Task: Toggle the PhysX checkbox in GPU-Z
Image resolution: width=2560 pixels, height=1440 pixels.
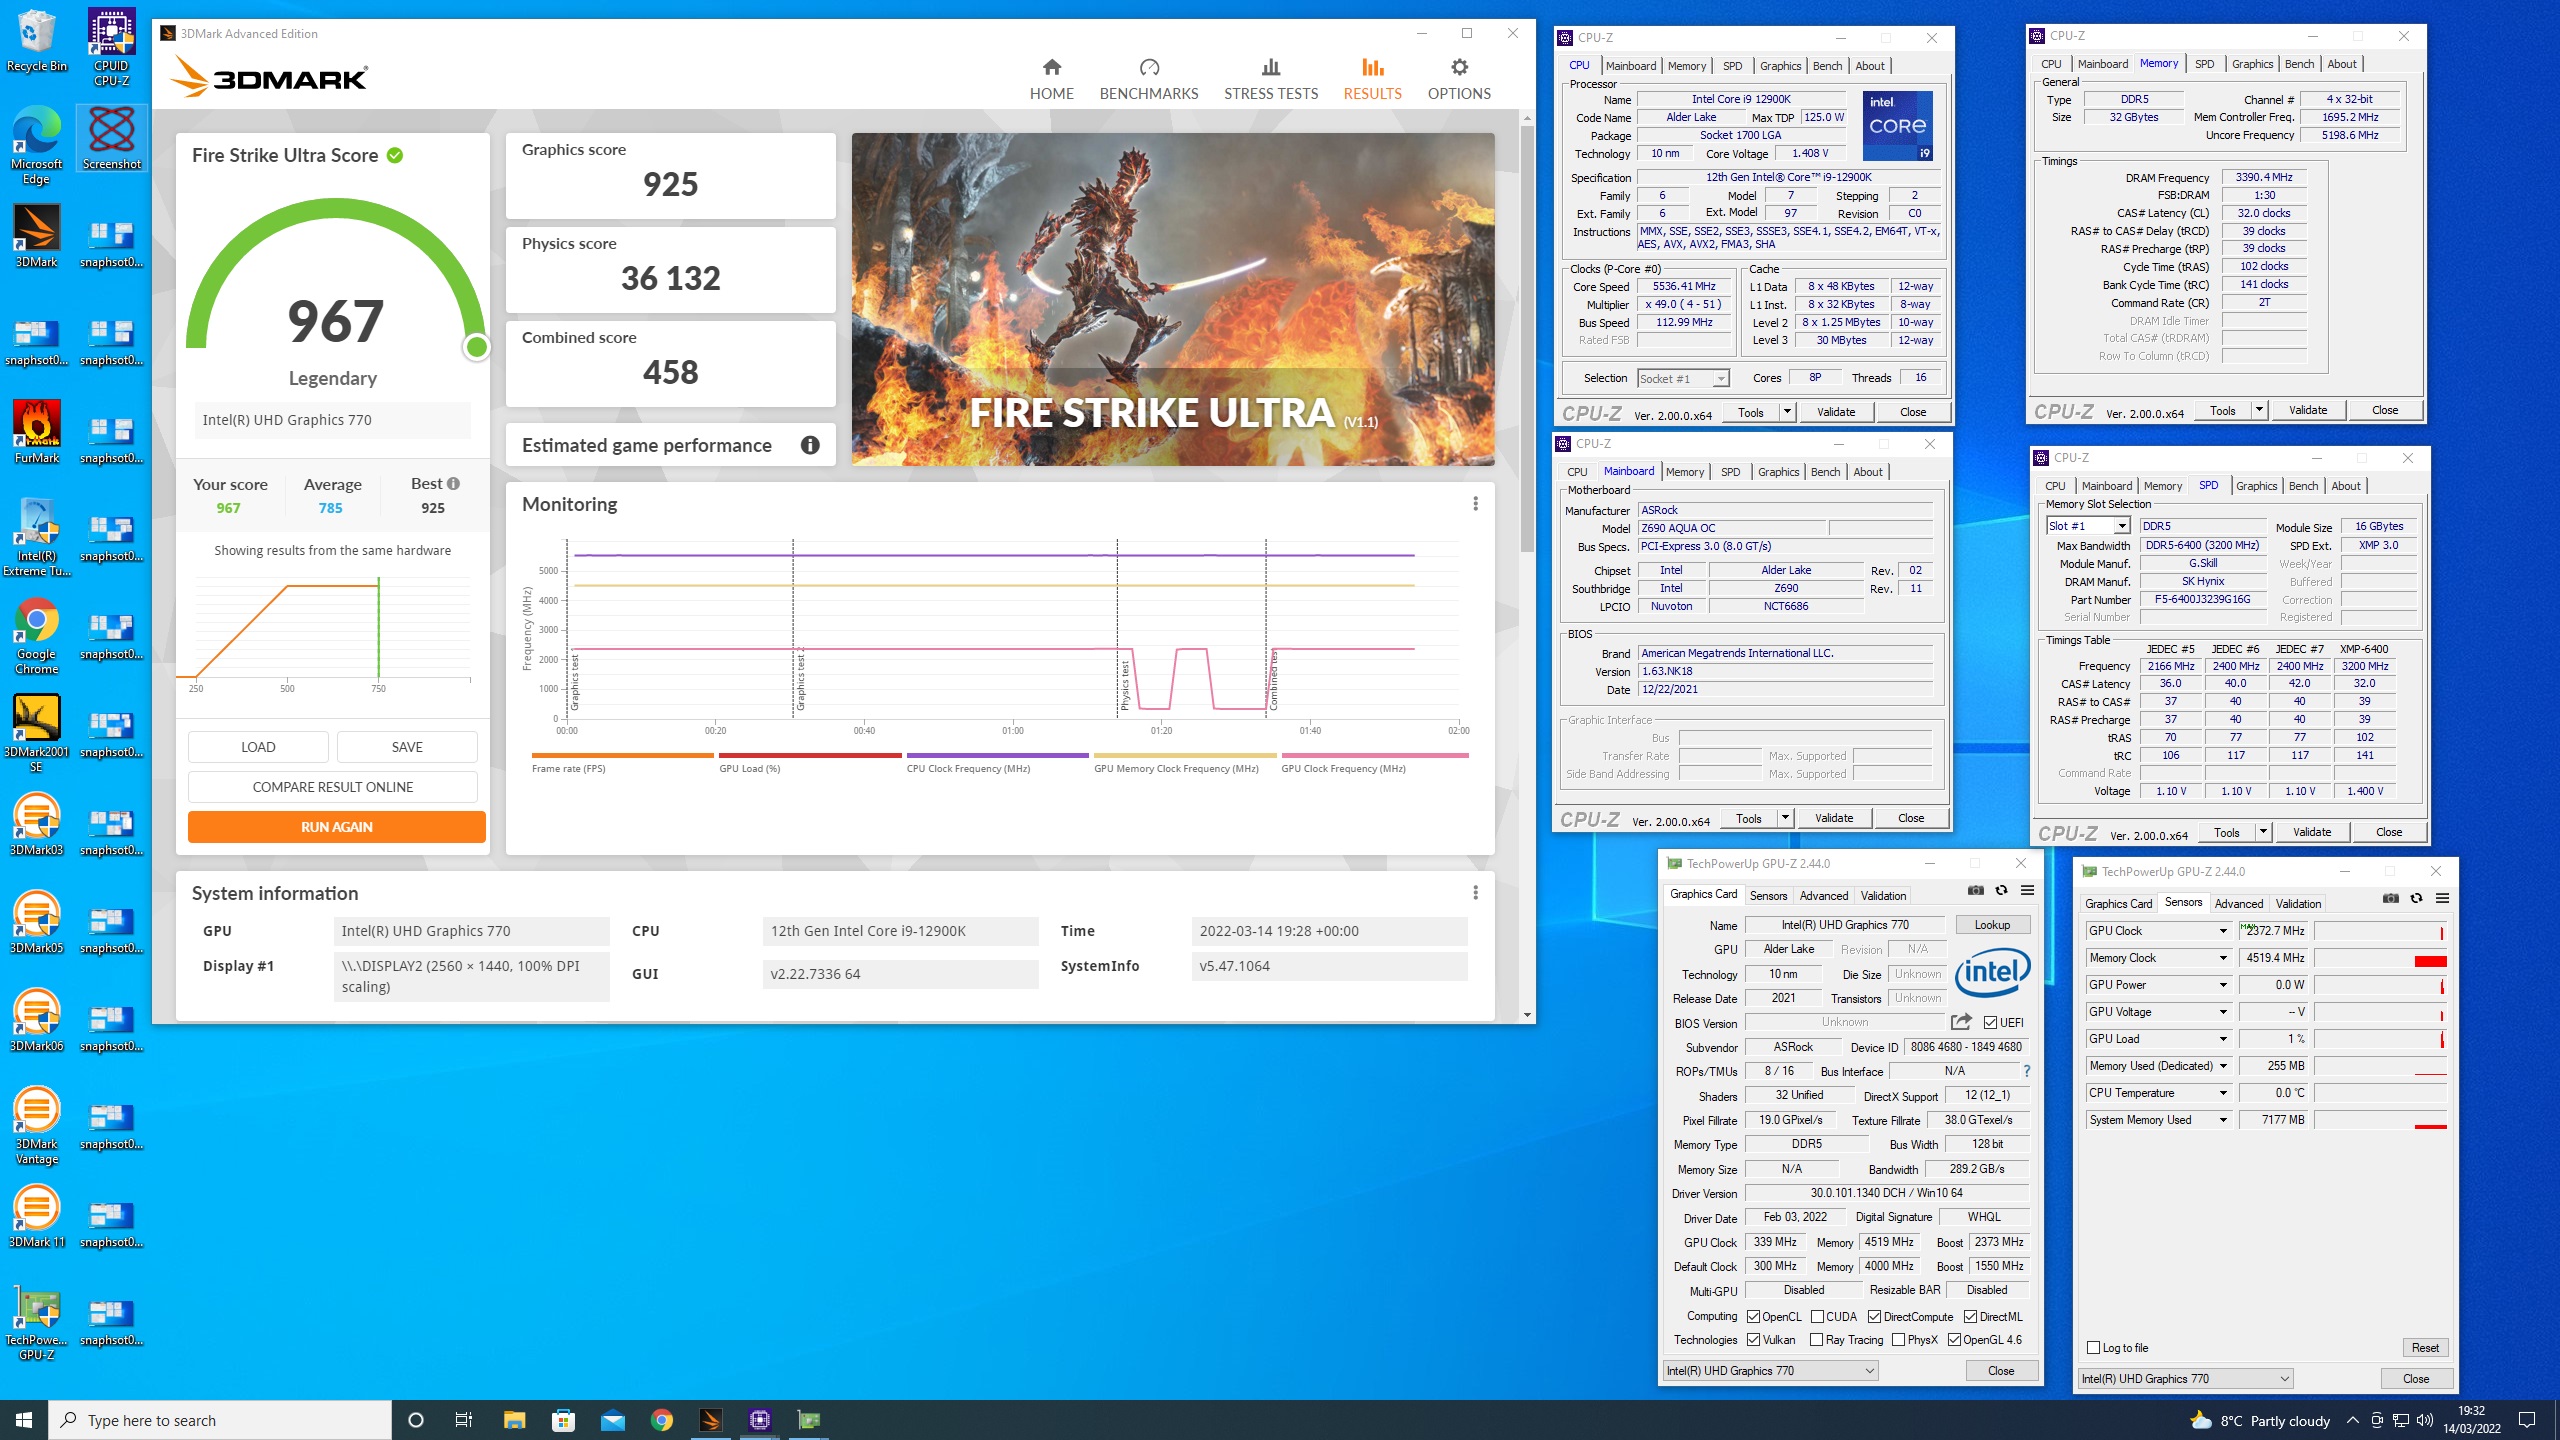Action: coord(1898,1340)
